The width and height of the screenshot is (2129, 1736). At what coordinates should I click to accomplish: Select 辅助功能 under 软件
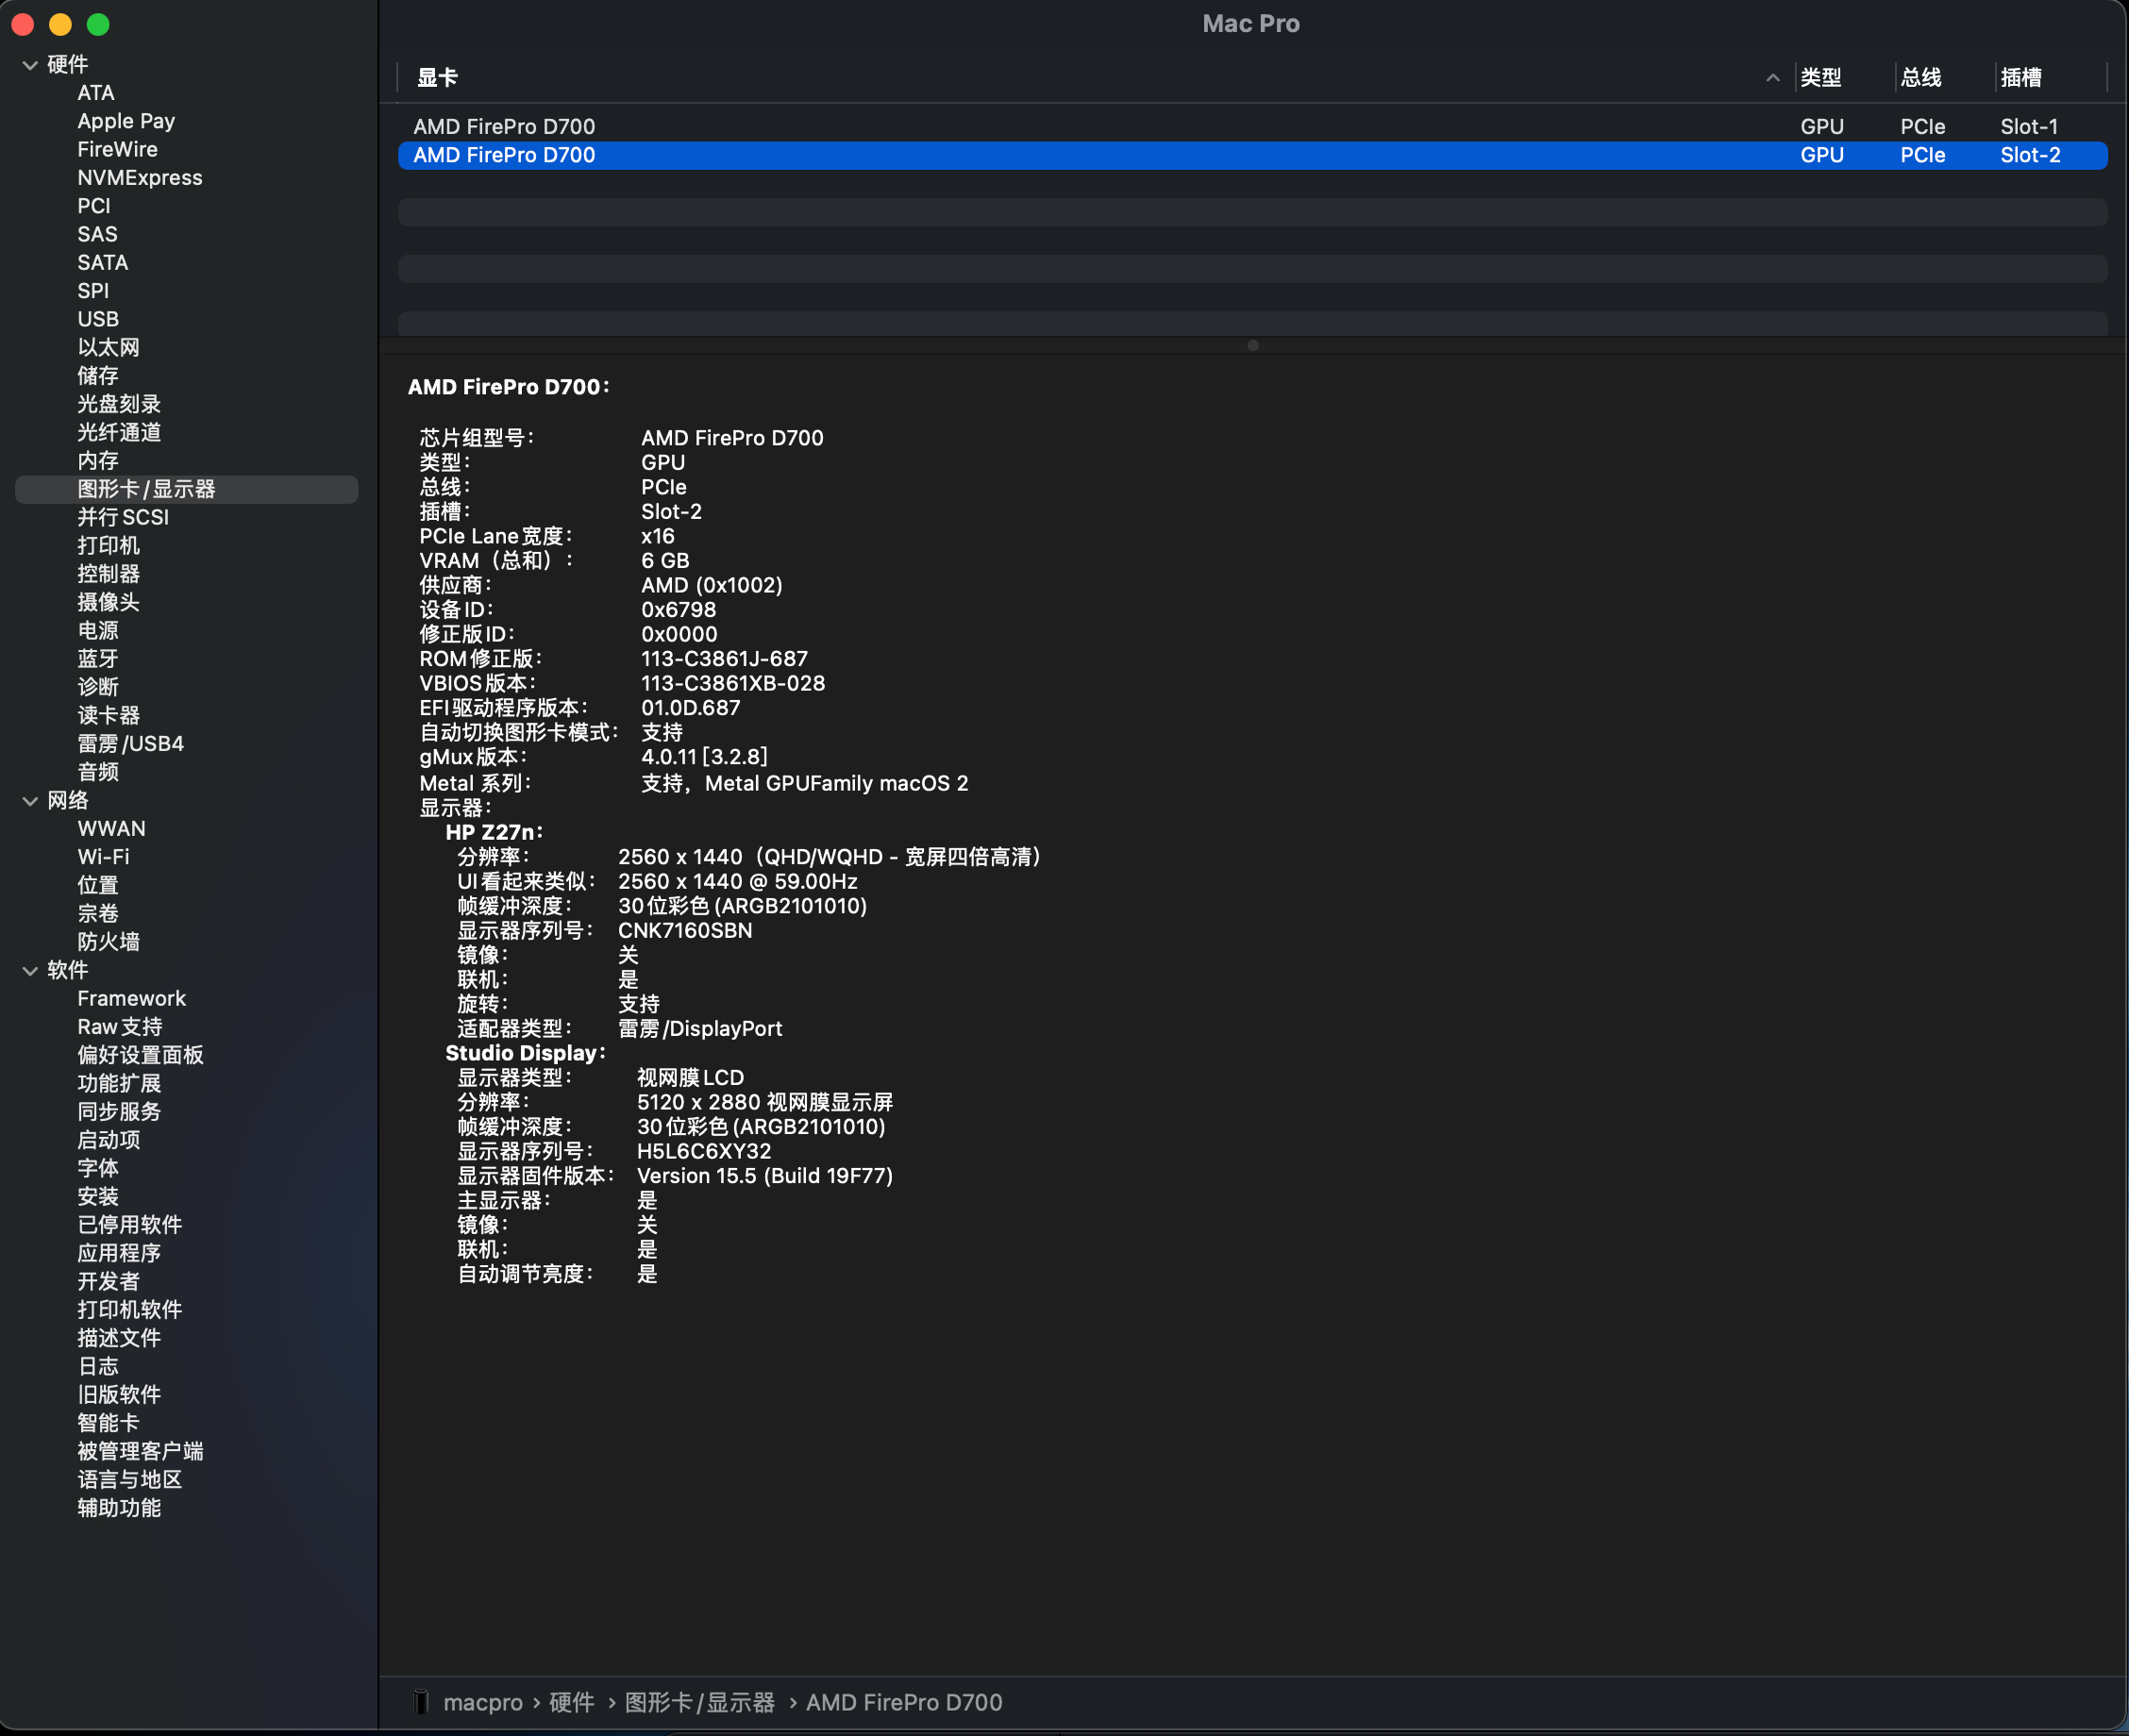[x=119, y=1508]
